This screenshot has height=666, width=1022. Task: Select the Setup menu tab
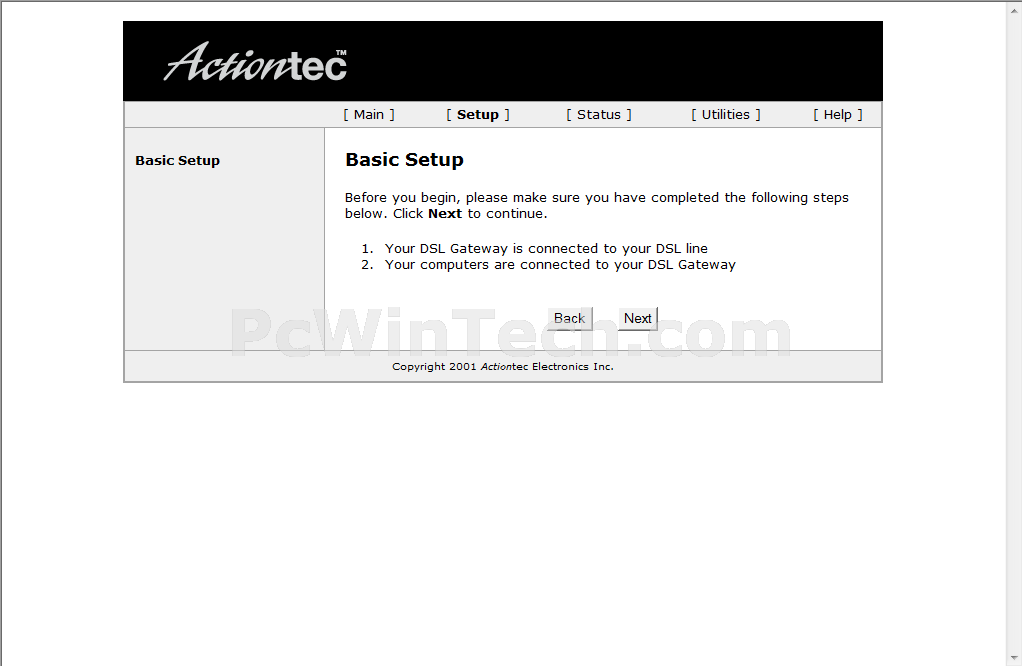tap(478, 115)
